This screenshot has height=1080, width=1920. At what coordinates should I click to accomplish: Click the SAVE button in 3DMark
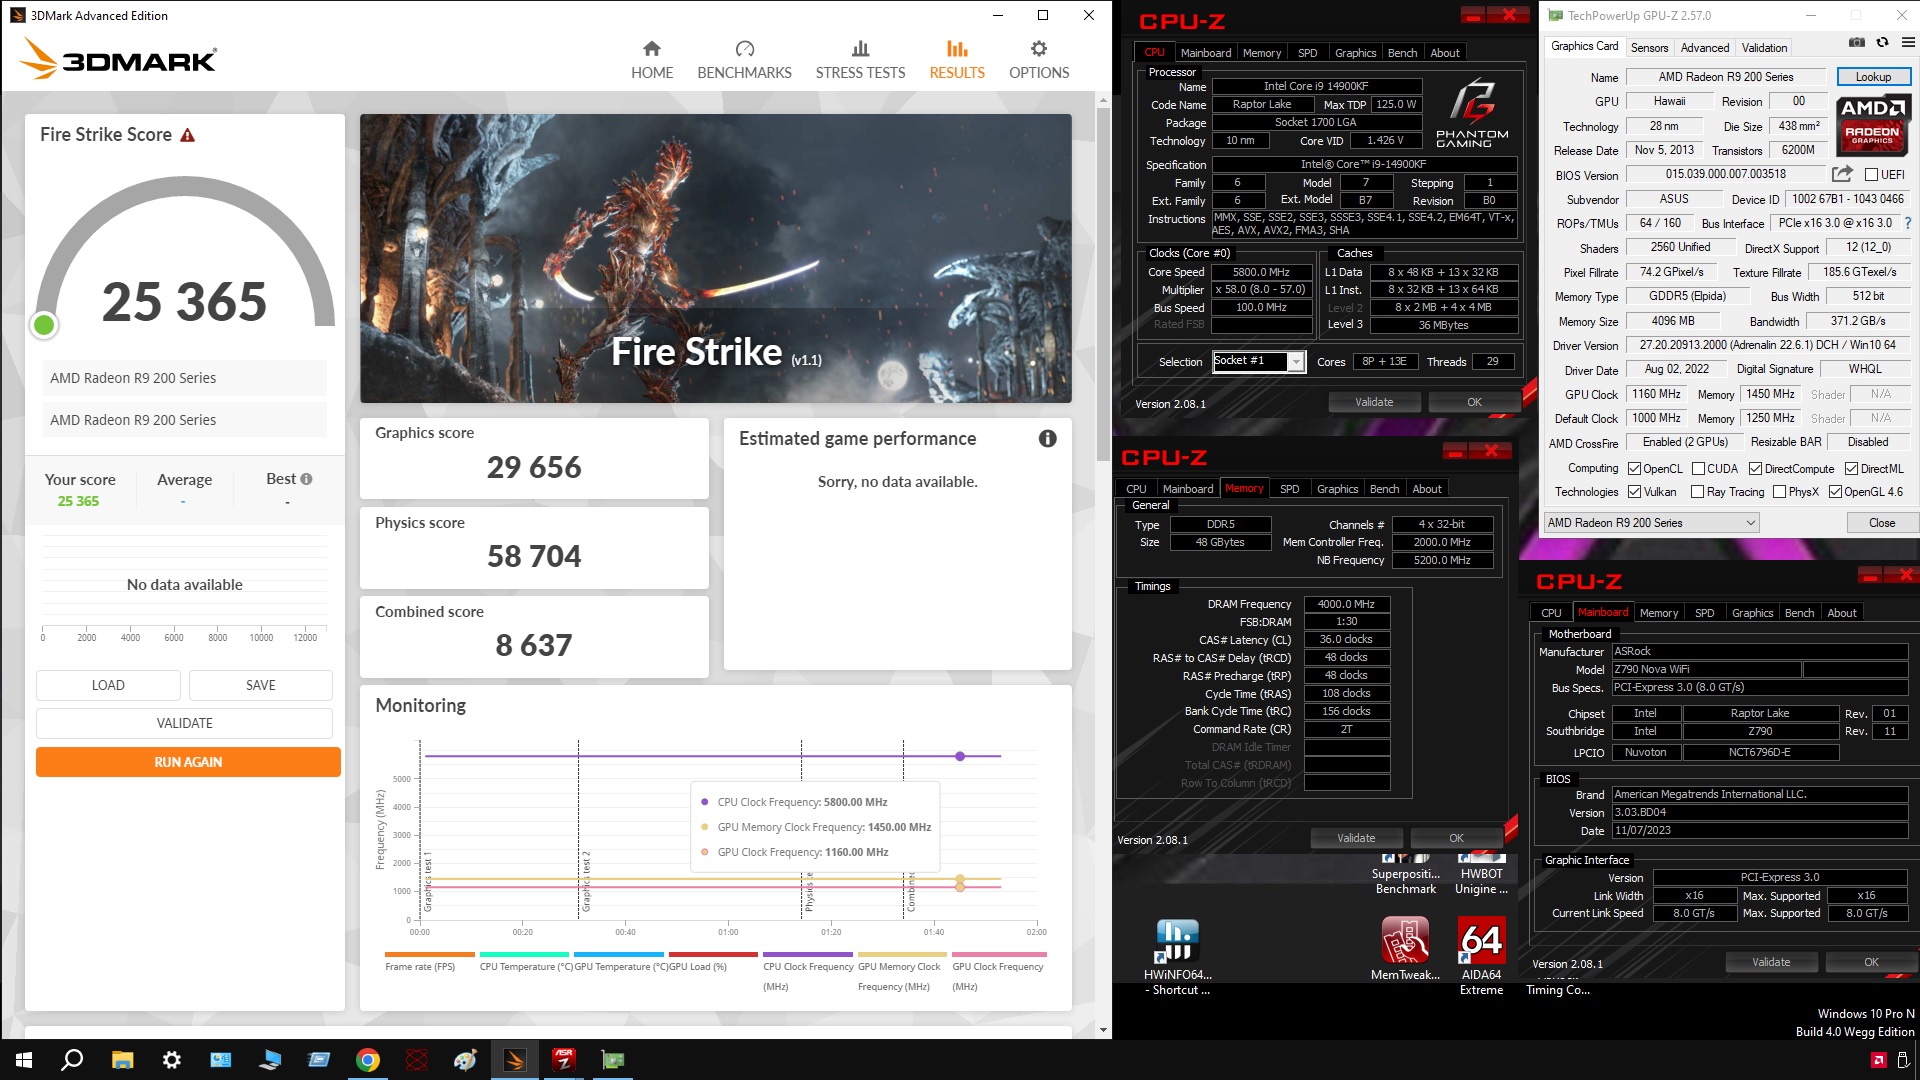click(261, 685)
